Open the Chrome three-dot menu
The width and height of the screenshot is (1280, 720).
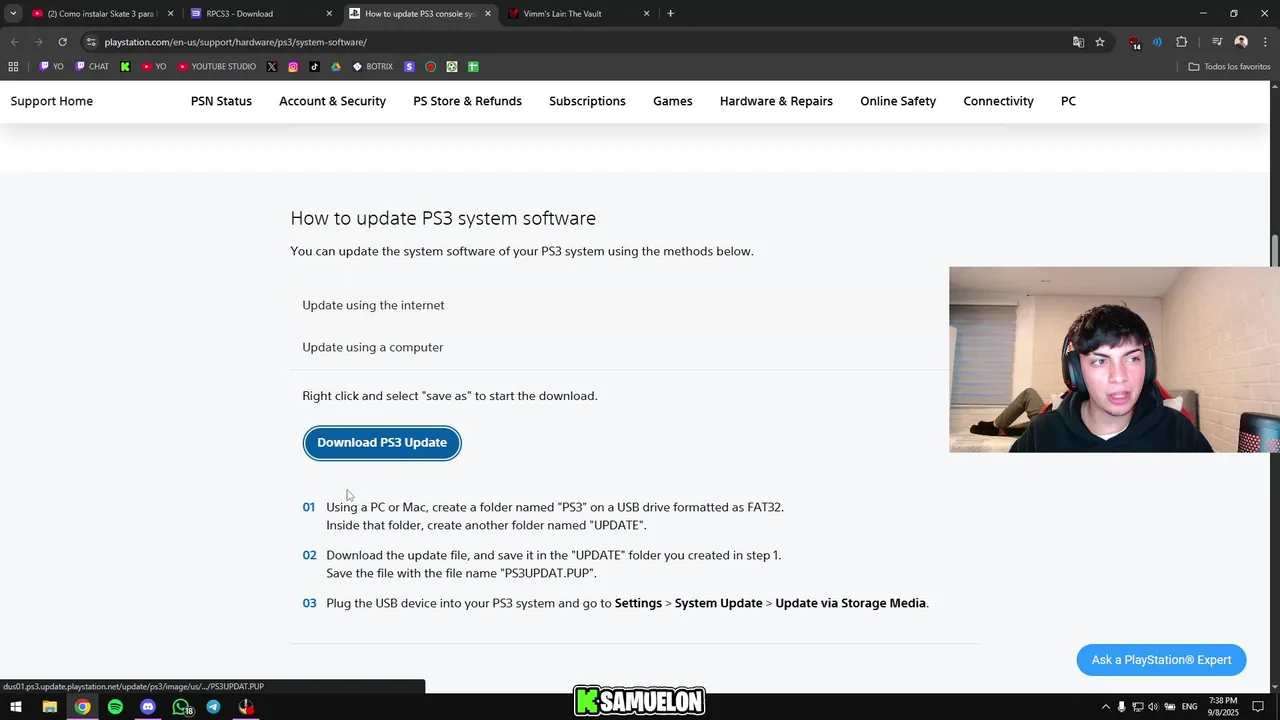pos(1265,42)
